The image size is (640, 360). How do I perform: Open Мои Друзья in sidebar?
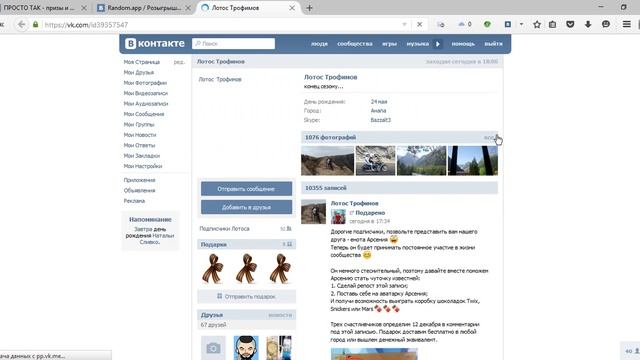tap(139, 72)
